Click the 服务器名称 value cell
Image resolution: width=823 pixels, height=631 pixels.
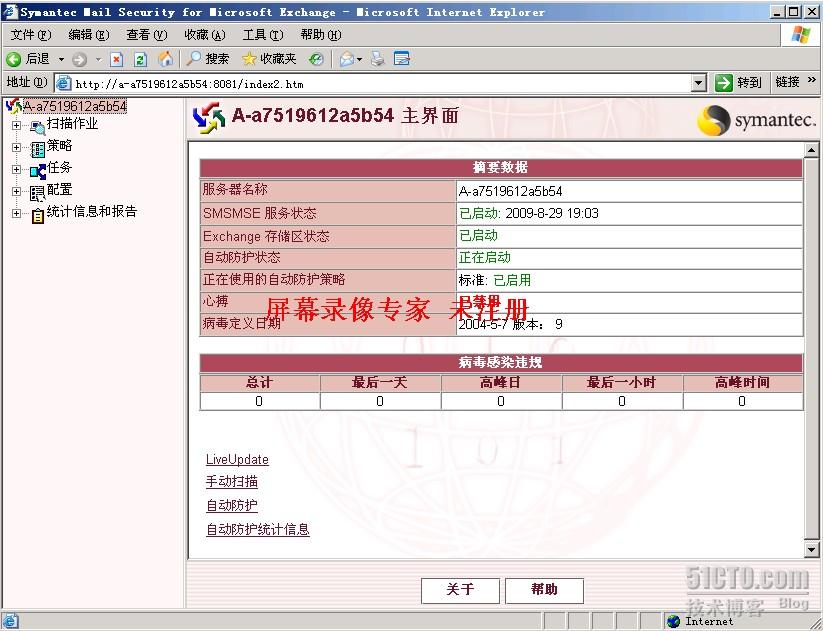tap(629, 191)
